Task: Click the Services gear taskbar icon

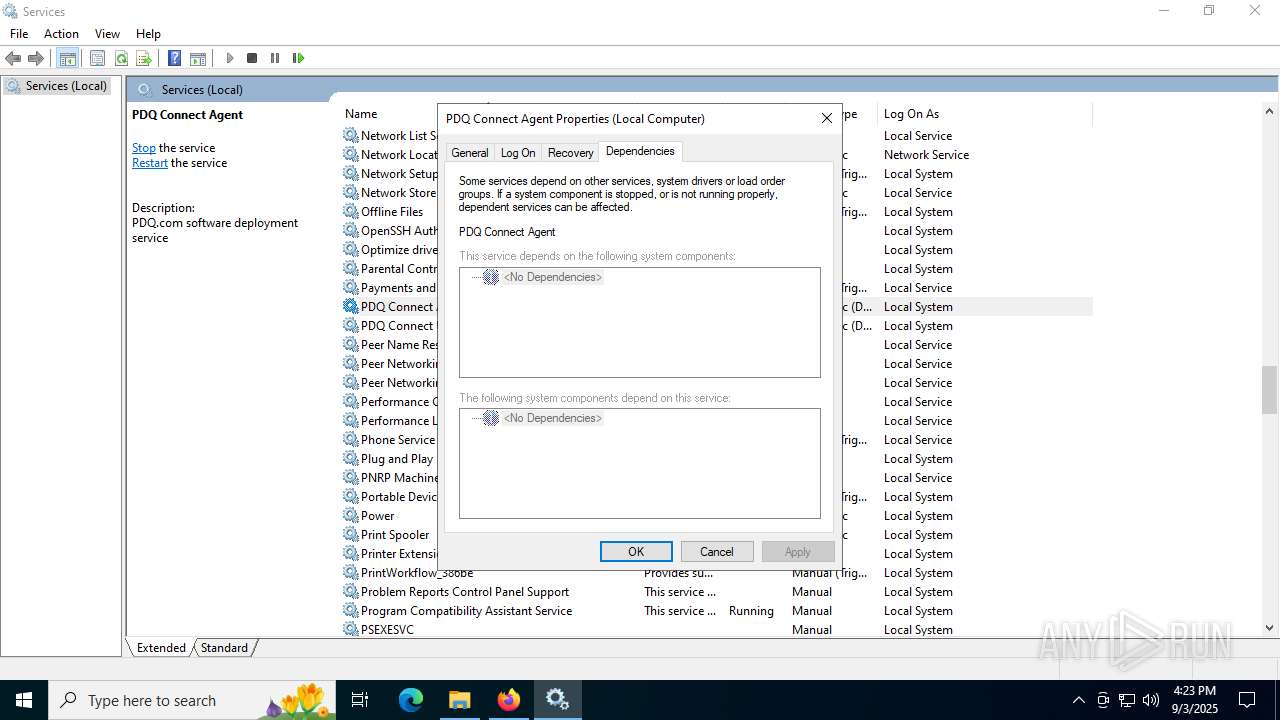Action: 557,700
